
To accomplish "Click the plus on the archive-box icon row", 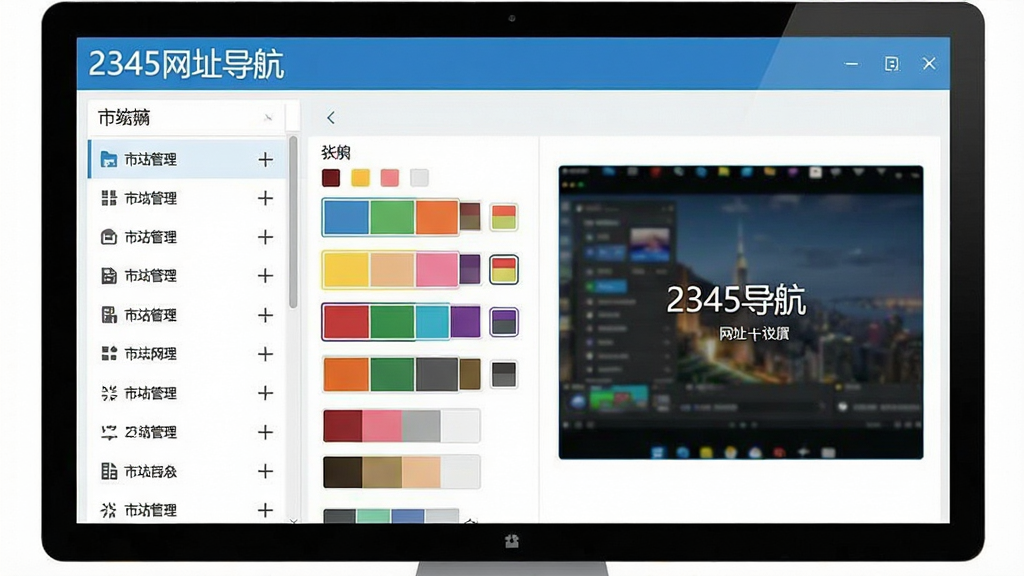I will pyautogui.click(x=265, y=237).
